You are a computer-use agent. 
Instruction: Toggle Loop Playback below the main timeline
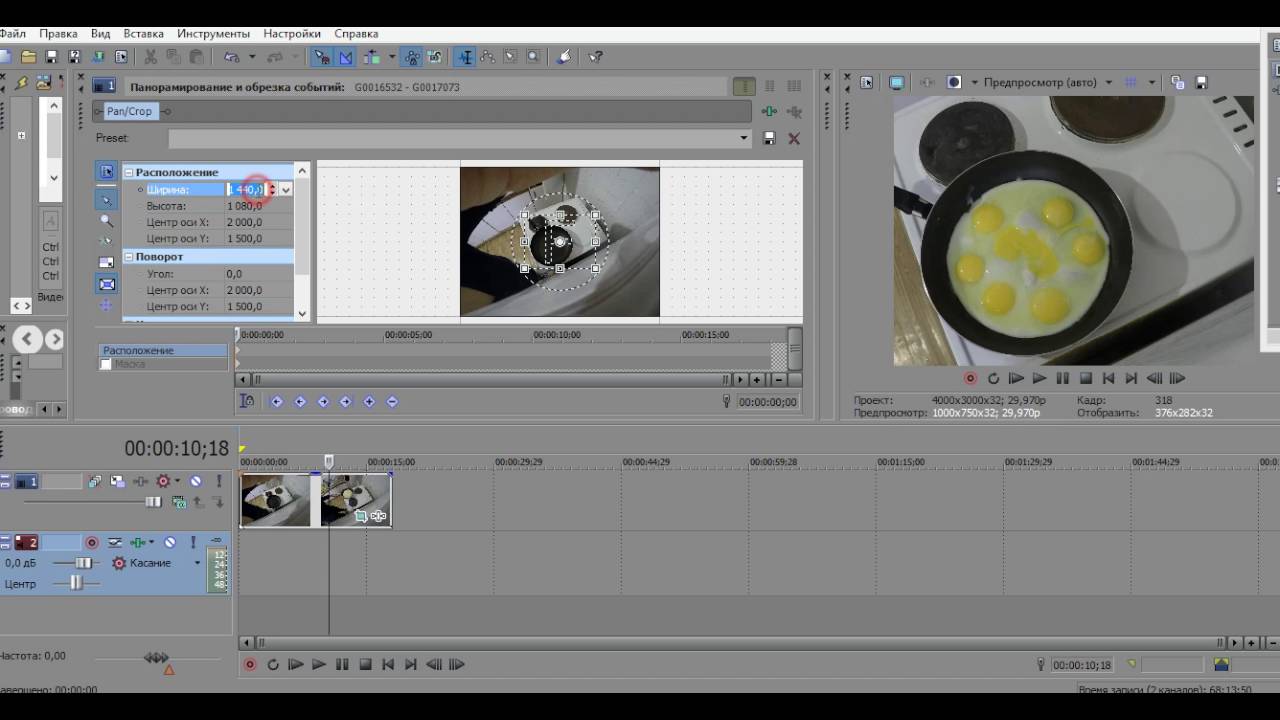pyautogui.click(x=273, y=664)
